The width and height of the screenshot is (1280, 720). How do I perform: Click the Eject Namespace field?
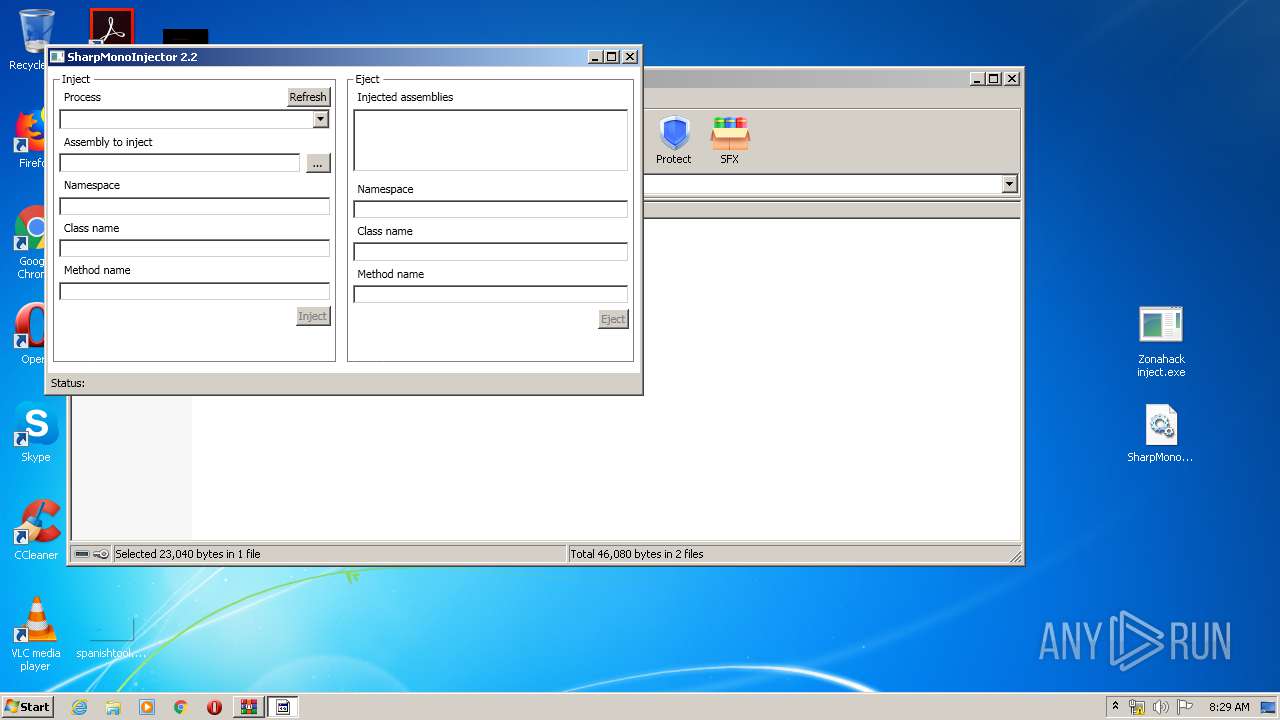pyautogui.click(x=490, y=209)
